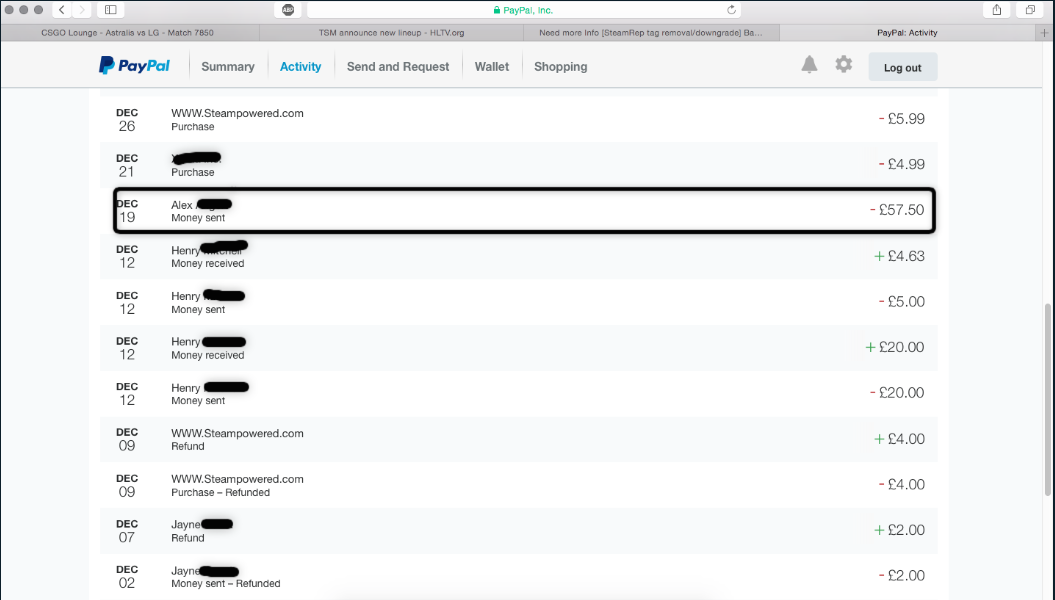This screenshot has height=600, width=1055.
Task: Open the settings gear in PayPal
Action: point(844,65)
